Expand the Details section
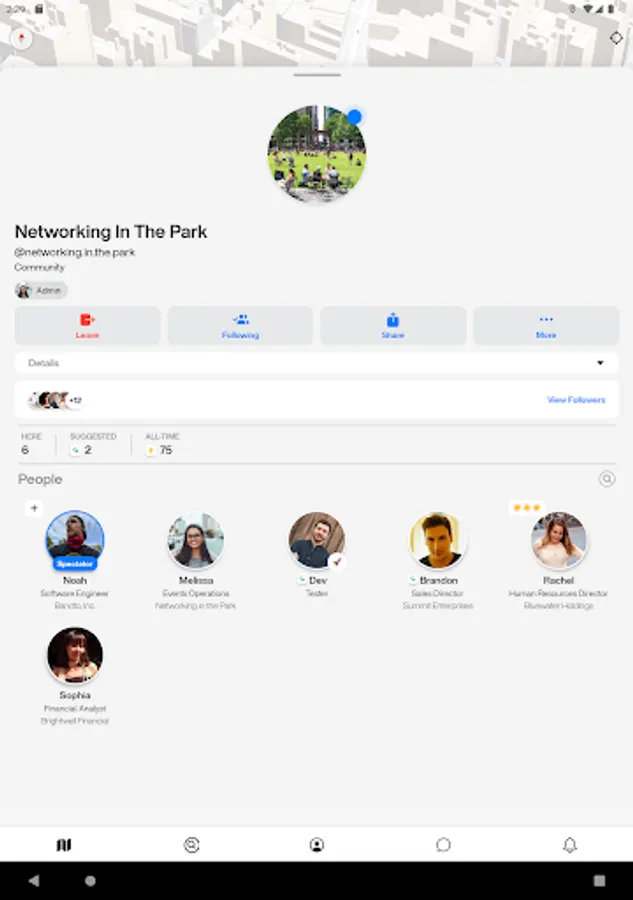 [x=317, y=363]
